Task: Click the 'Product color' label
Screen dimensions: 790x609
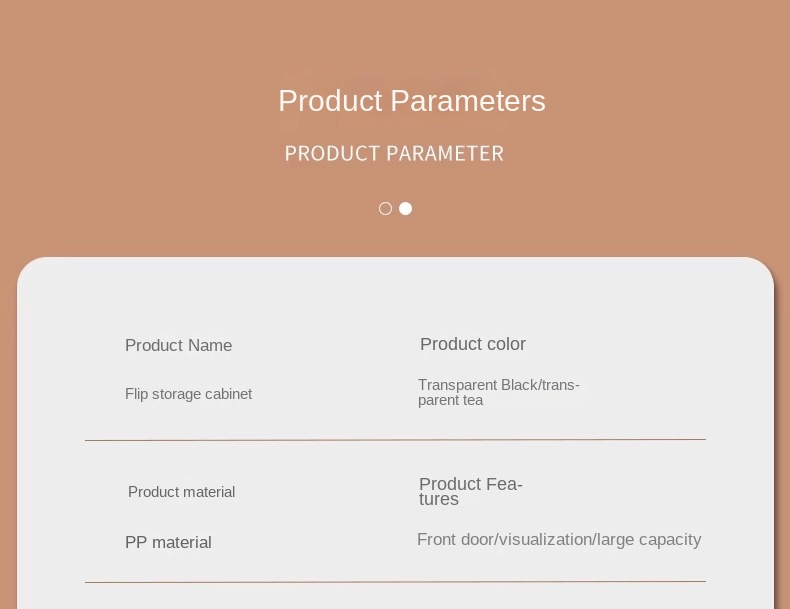Action: click(472, 345)
